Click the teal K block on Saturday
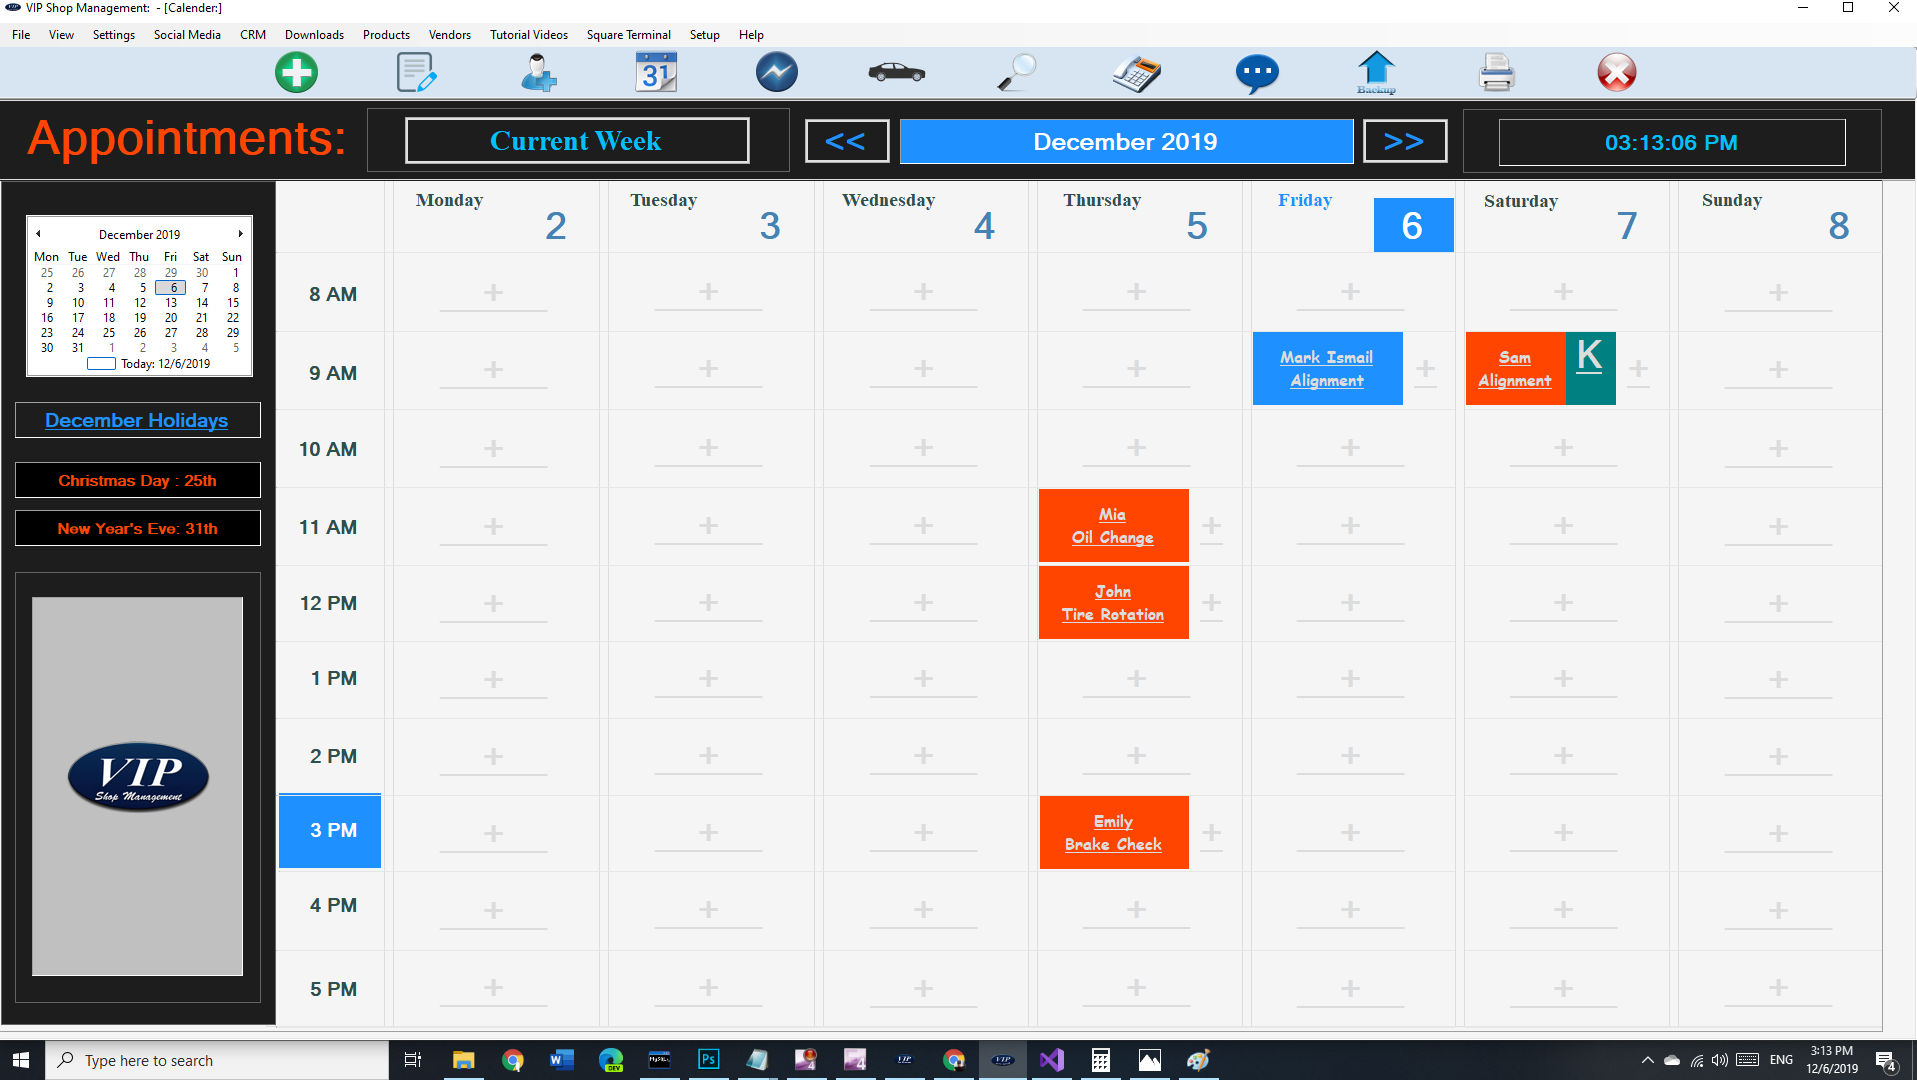 pos(1590,368)
